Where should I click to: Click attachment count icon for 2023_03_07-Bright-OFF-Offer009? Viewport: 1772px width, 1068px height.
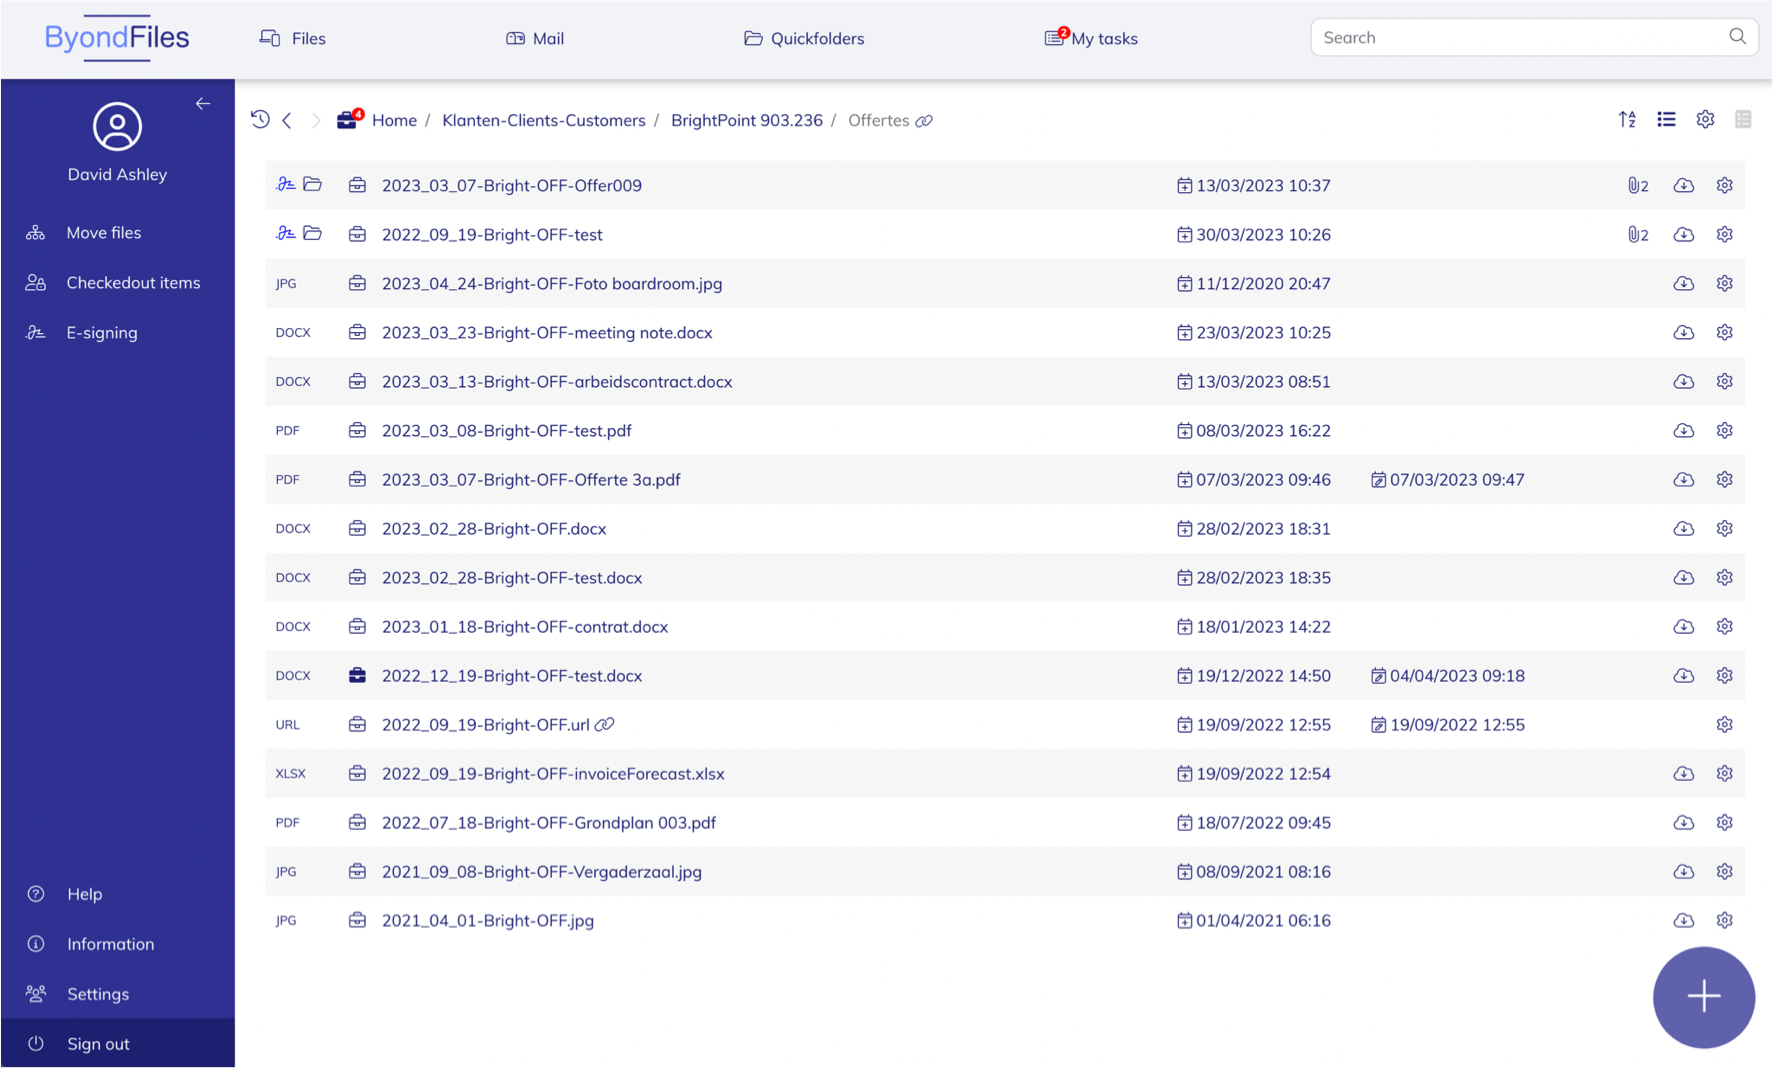[1637, 186]
